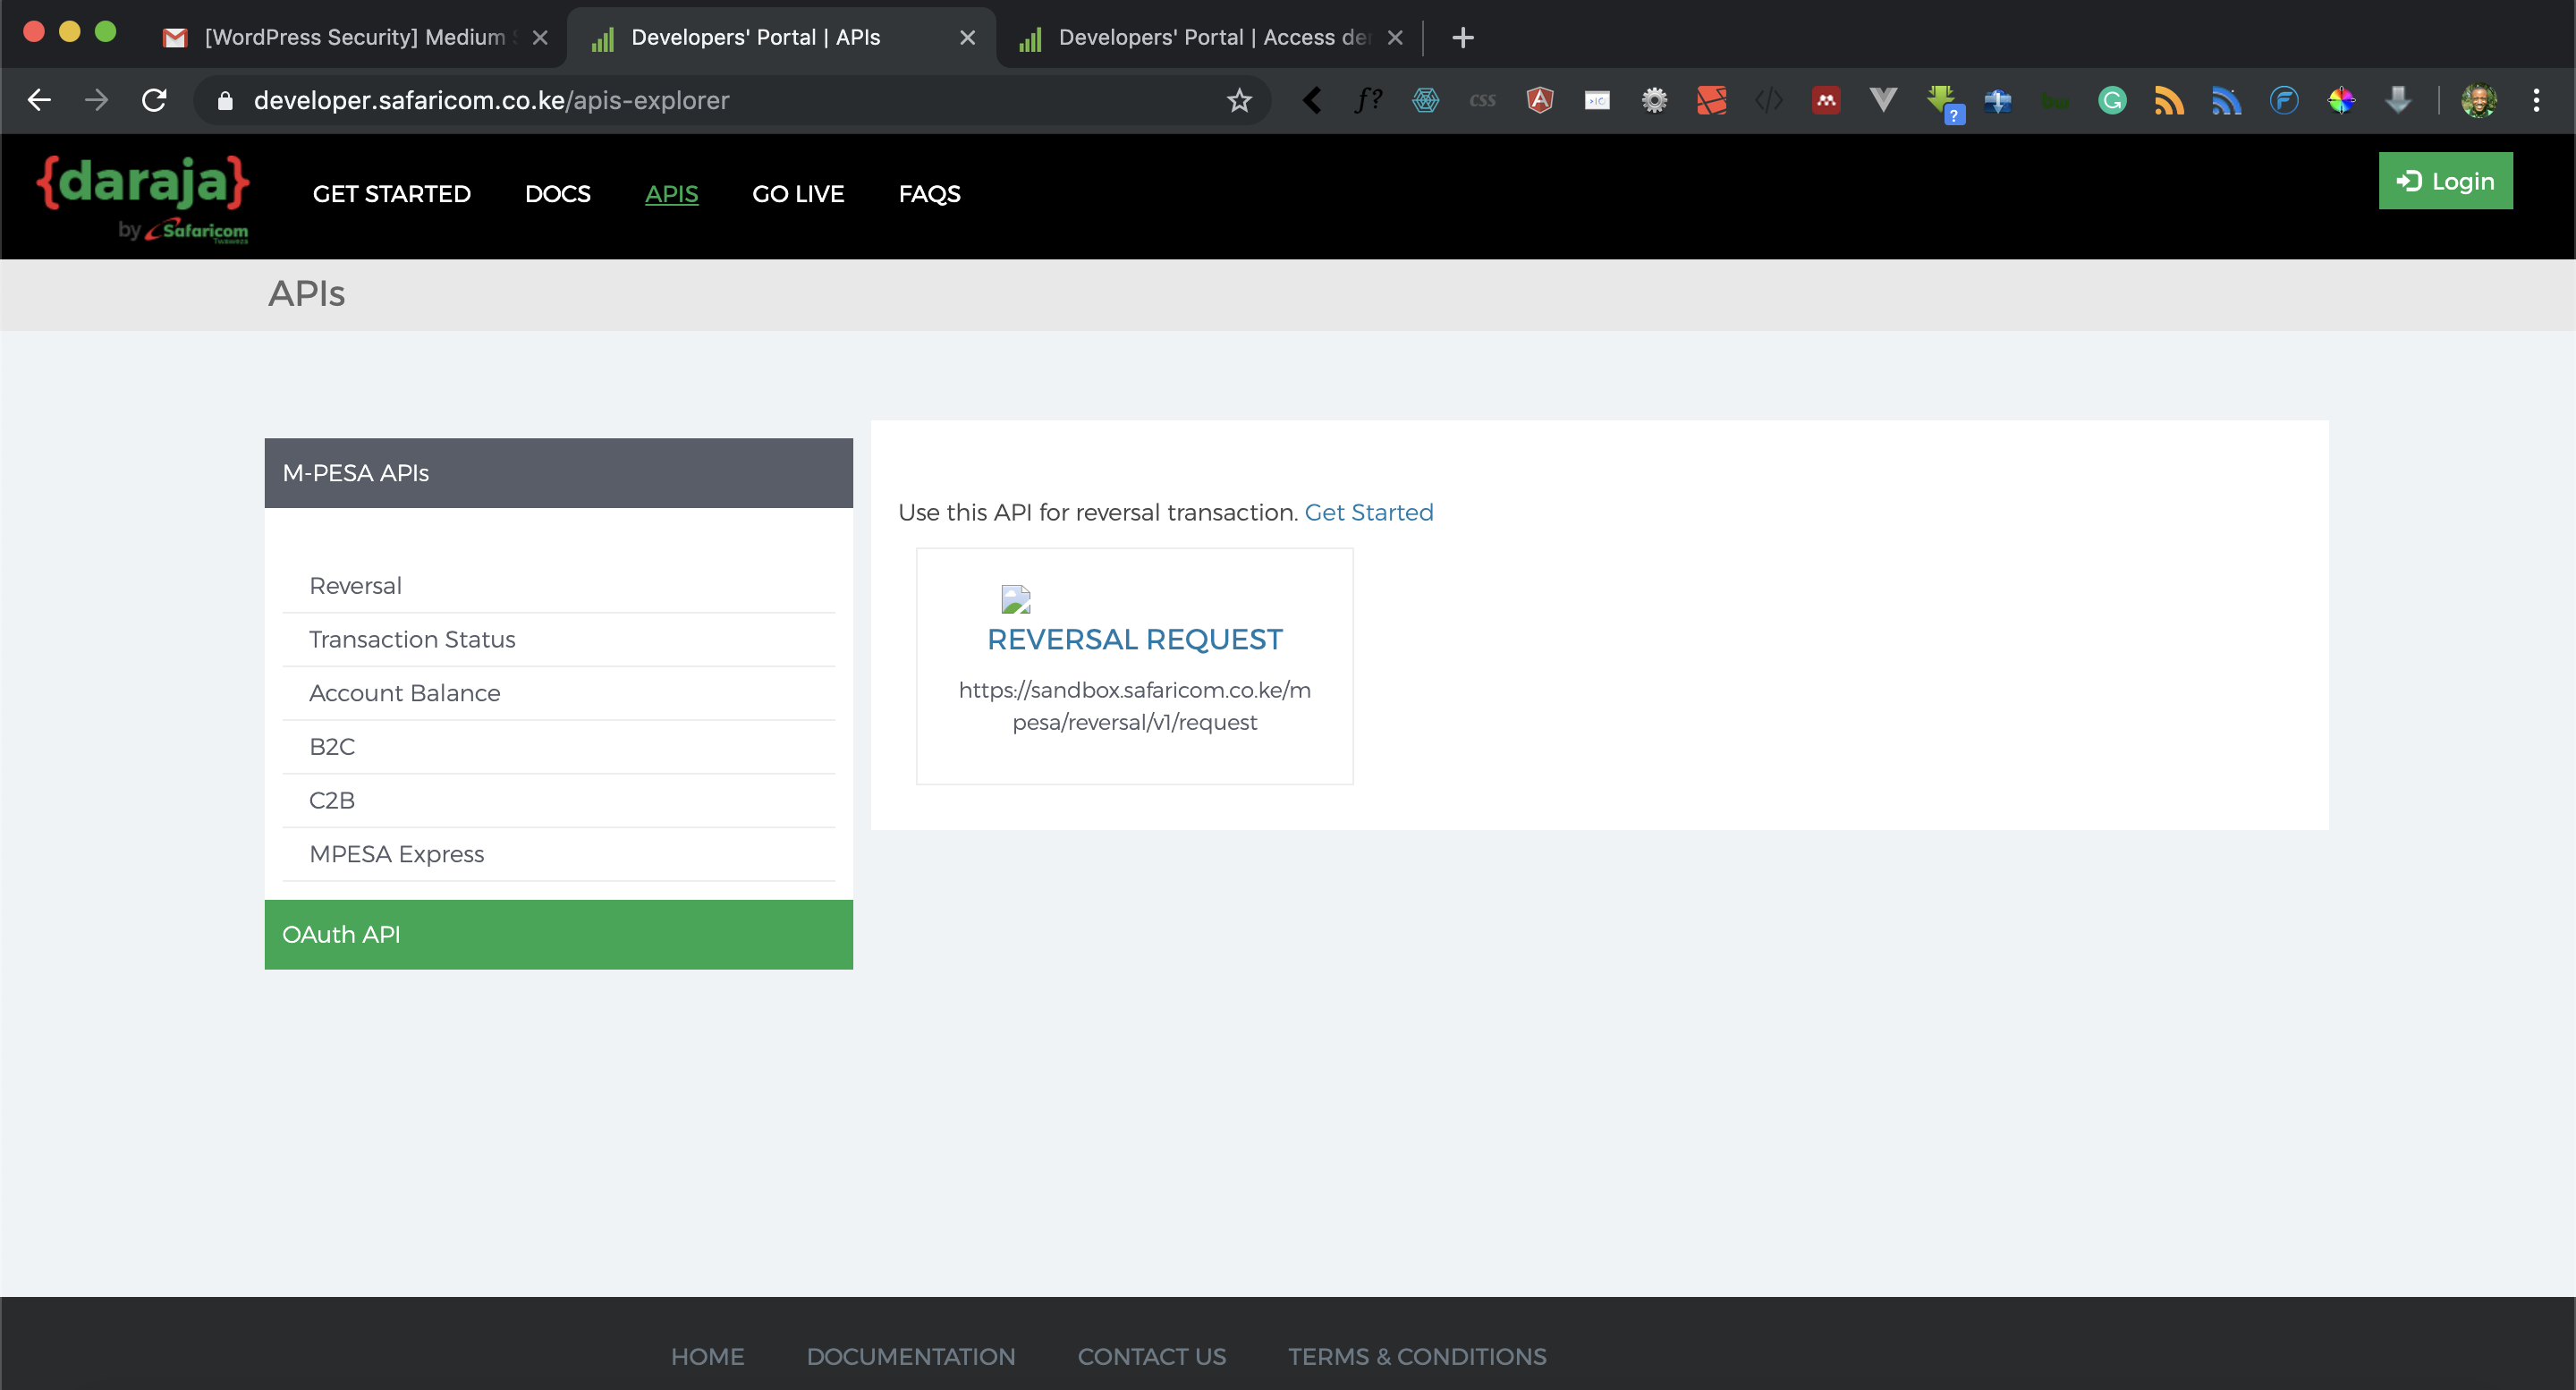The width and height of the screenshot is (2576, 1390).
Task: Open DOCUMENTATION footer link
Action: tap(910, 1356)
